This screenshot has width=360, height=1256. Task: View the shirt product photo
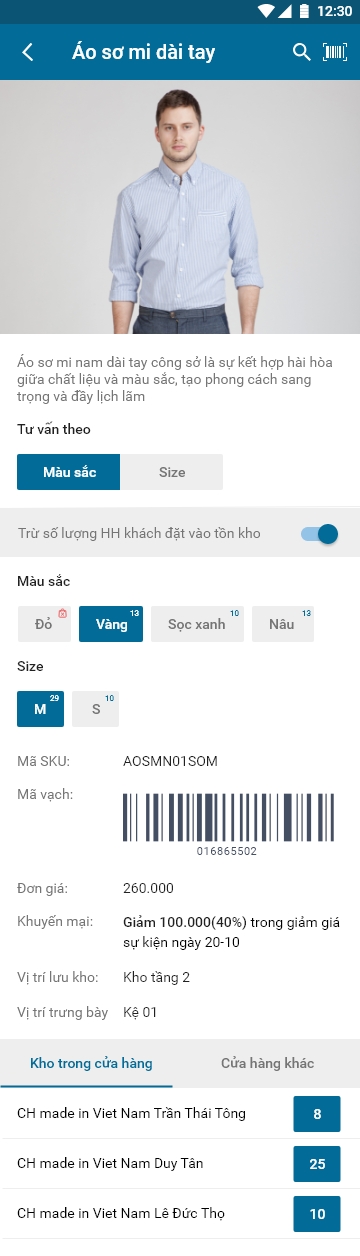(x=180, y=206)
